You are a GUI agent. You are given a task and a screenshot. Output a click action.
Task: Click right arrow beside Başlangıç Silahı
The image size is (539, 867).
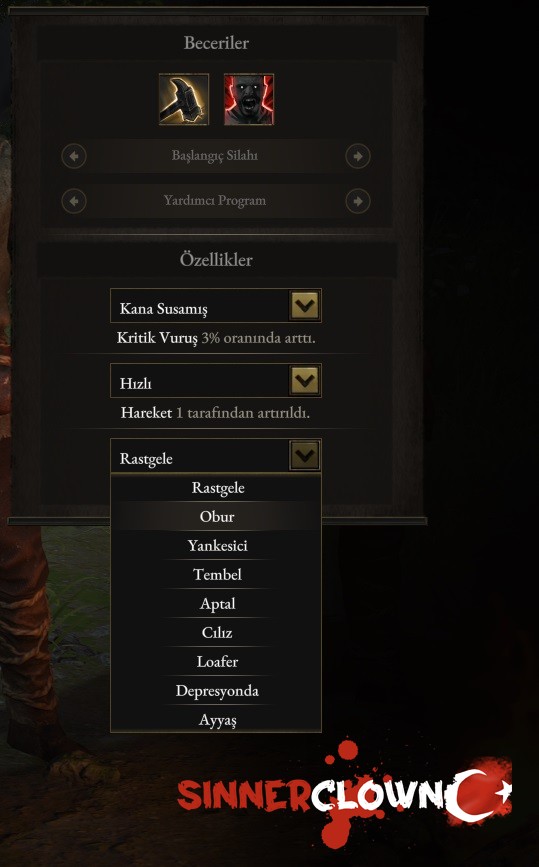pos(358,156)
